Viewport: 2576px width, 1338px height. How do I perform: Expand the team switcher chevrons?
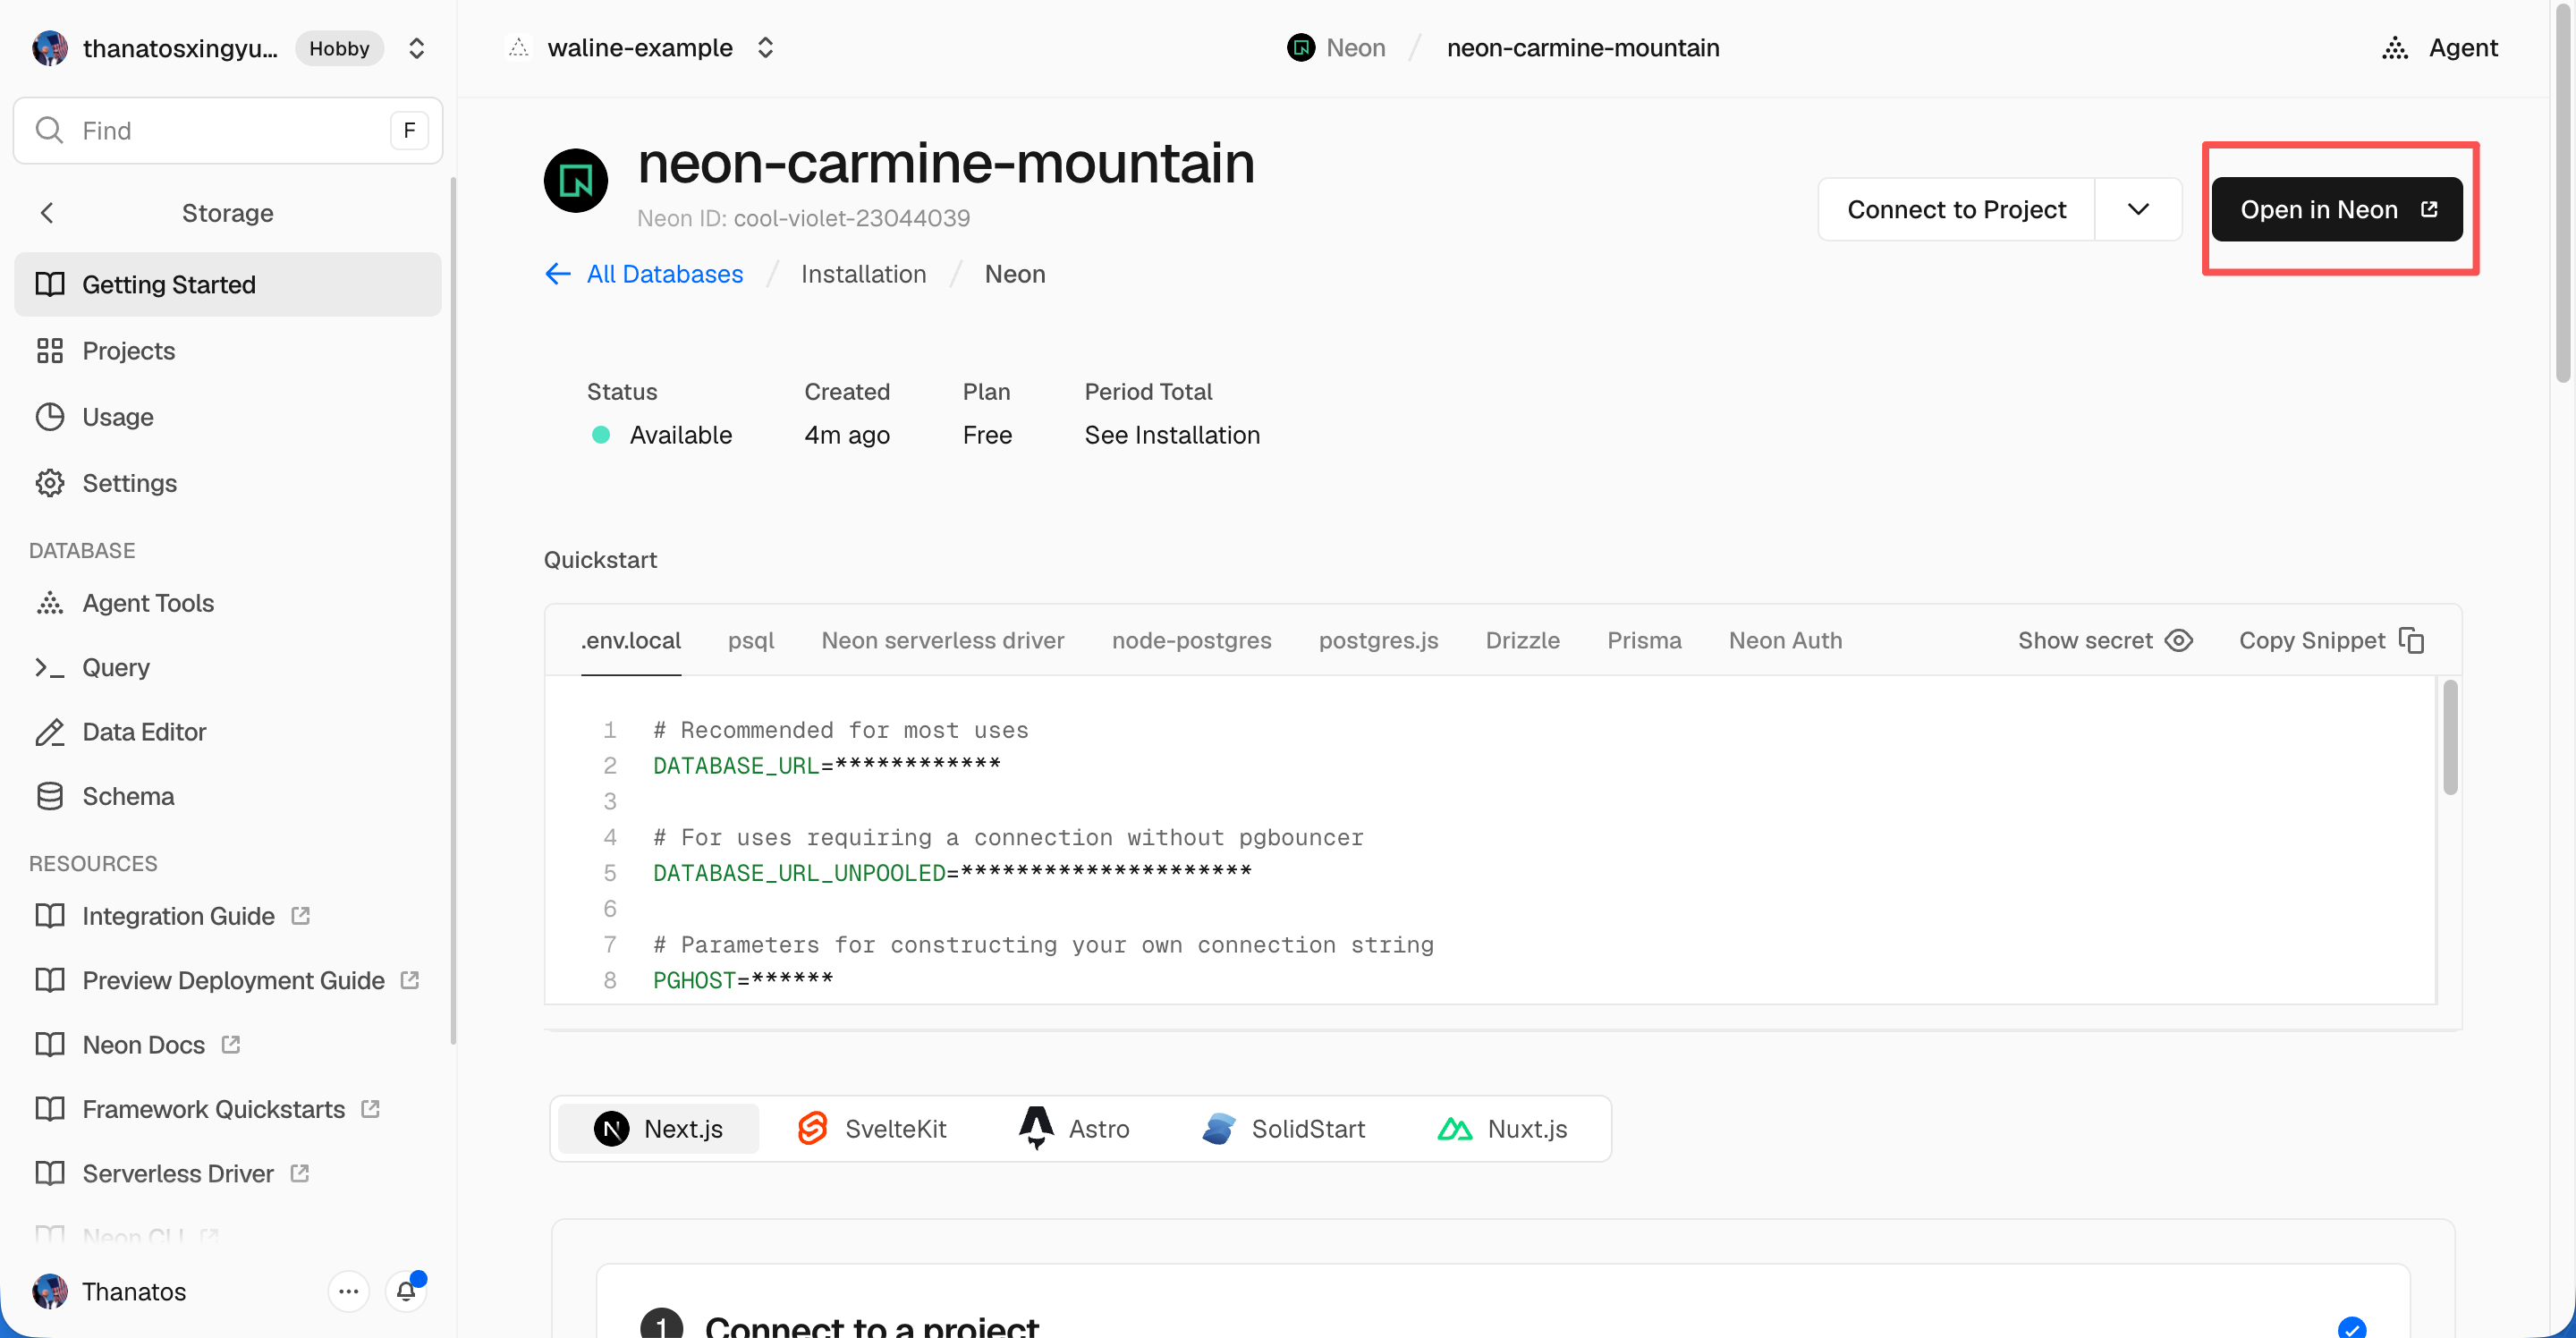(417, 48)
